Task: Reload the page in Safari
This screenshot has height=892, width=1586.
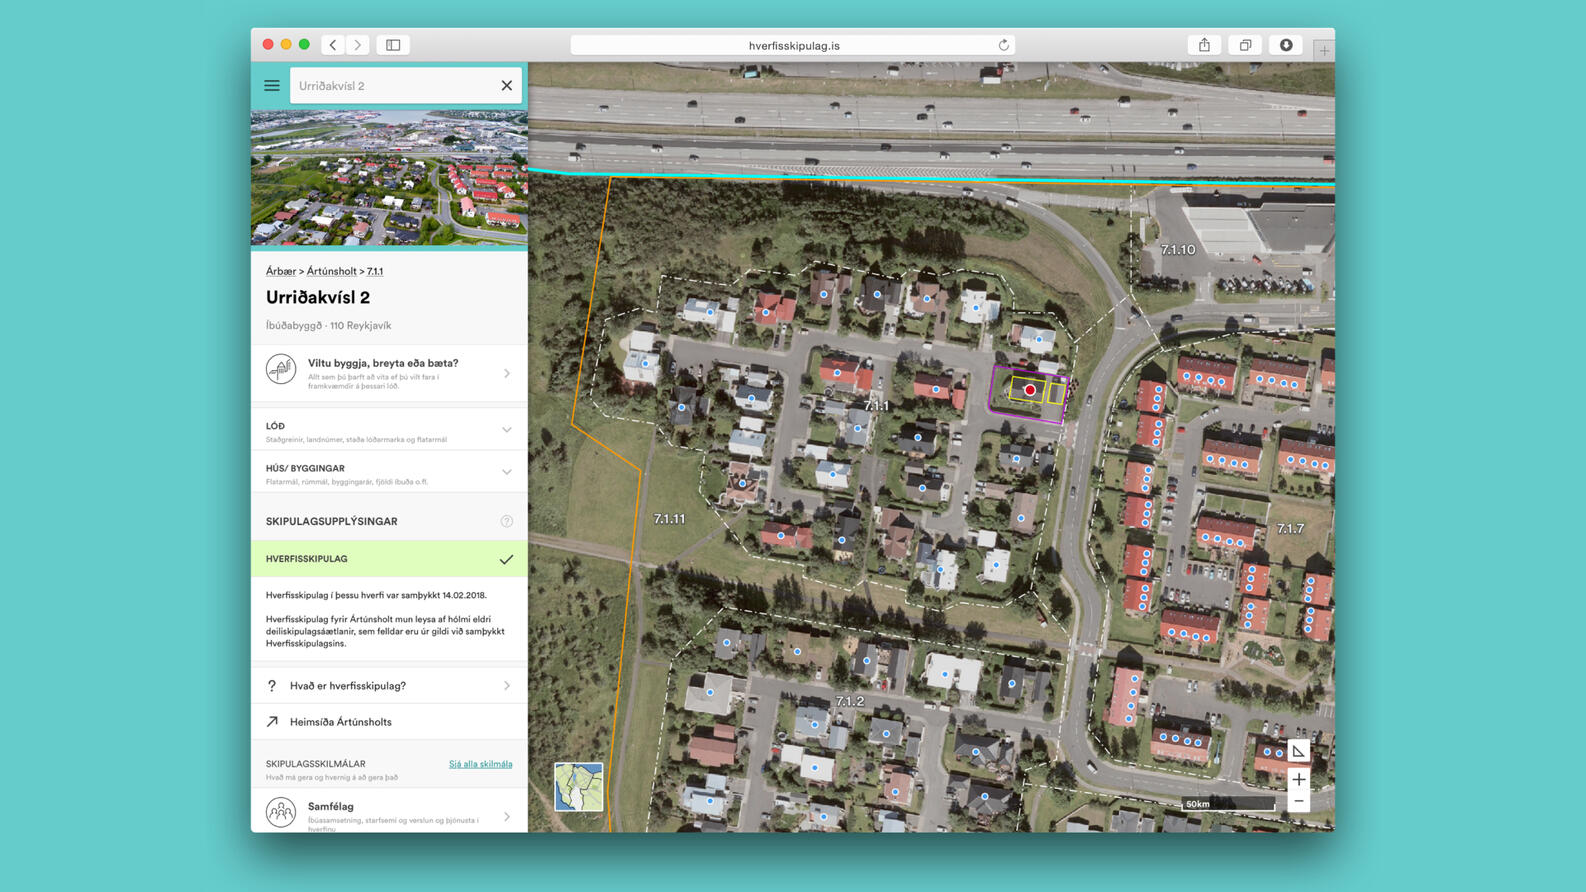Action: (x=1003, y=45)
